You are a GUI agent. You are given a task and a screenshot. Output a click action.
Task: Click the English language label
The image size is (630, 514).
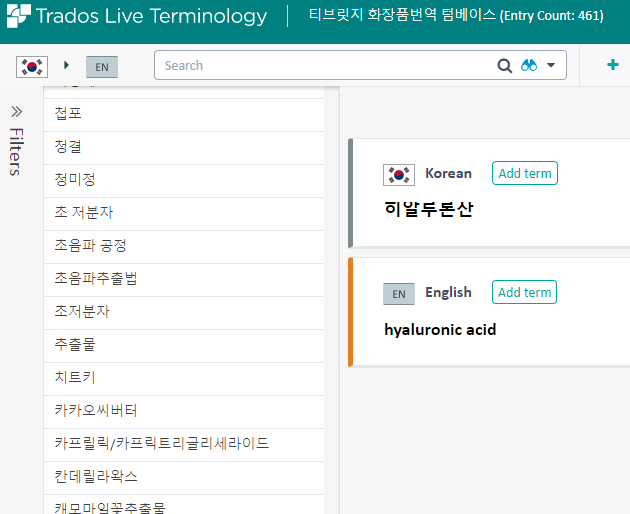[x=448, y=292]
